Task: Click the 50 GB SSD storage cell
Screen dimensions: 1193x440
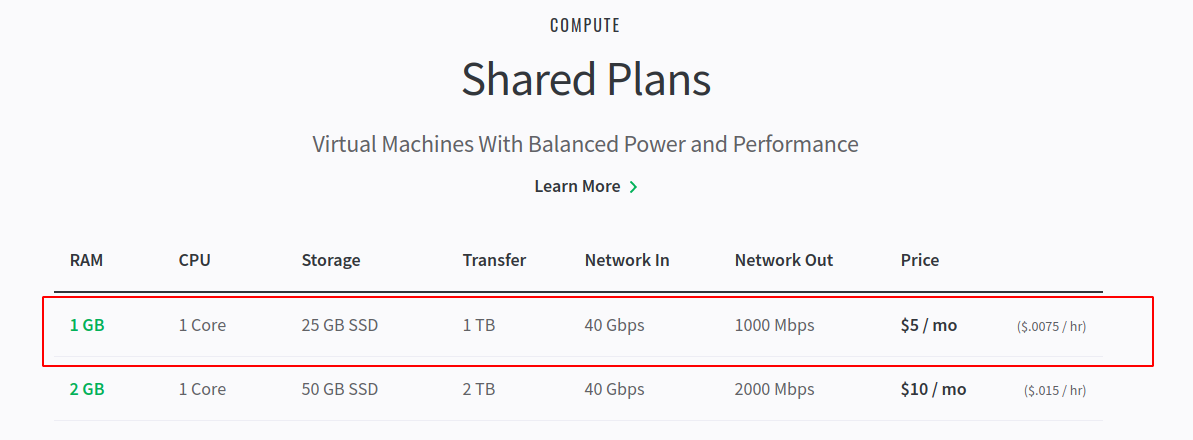Action: (x=340, y=389)
